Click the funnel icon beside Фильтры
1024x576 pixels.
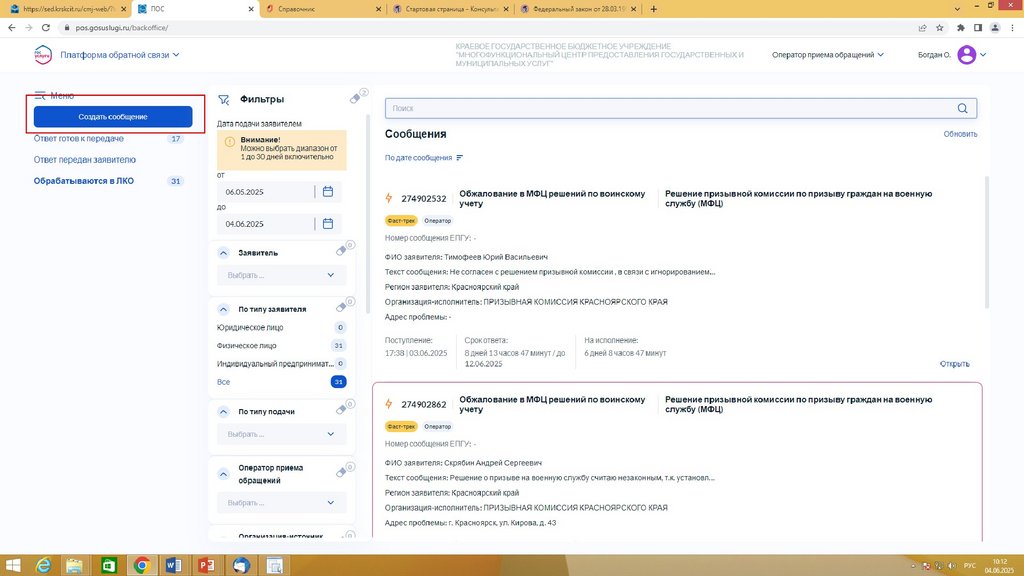(x=223, y=99)
